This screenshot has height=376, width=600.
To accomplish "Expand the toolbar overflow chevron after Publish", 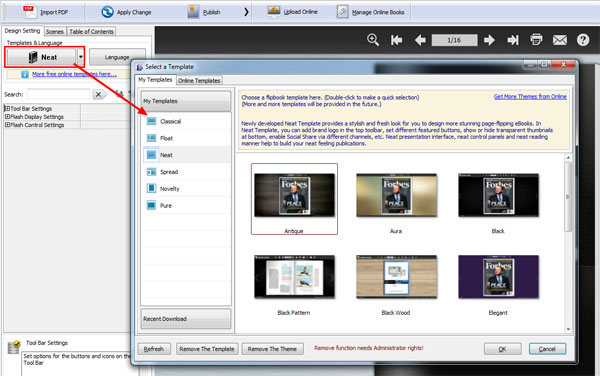I will point(246,12).
